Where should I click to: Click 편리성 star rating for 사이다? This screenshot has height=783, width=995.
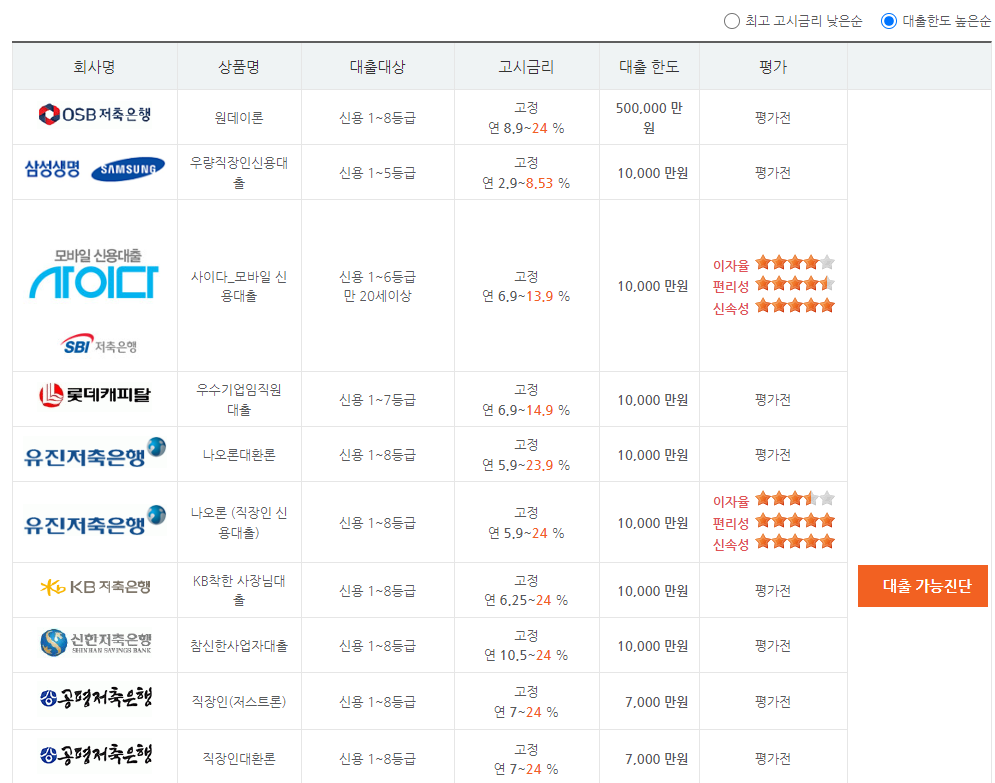tap(795, 284)
